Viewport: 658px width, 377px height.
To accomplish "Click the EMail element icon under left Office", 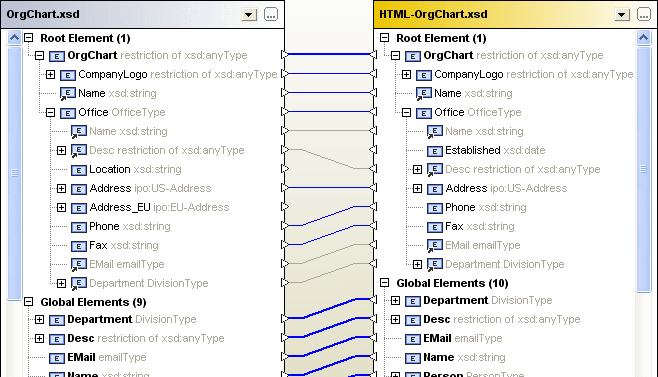I will (78, 264).
